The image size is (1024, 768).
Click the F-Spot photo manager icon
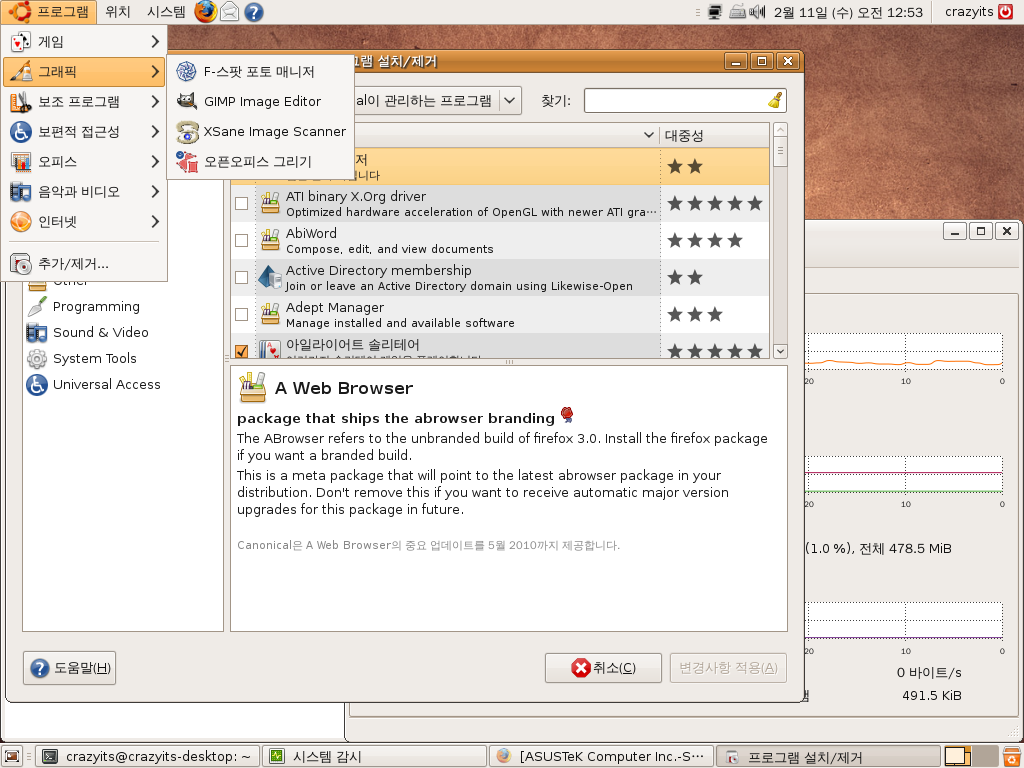point(186,71)
